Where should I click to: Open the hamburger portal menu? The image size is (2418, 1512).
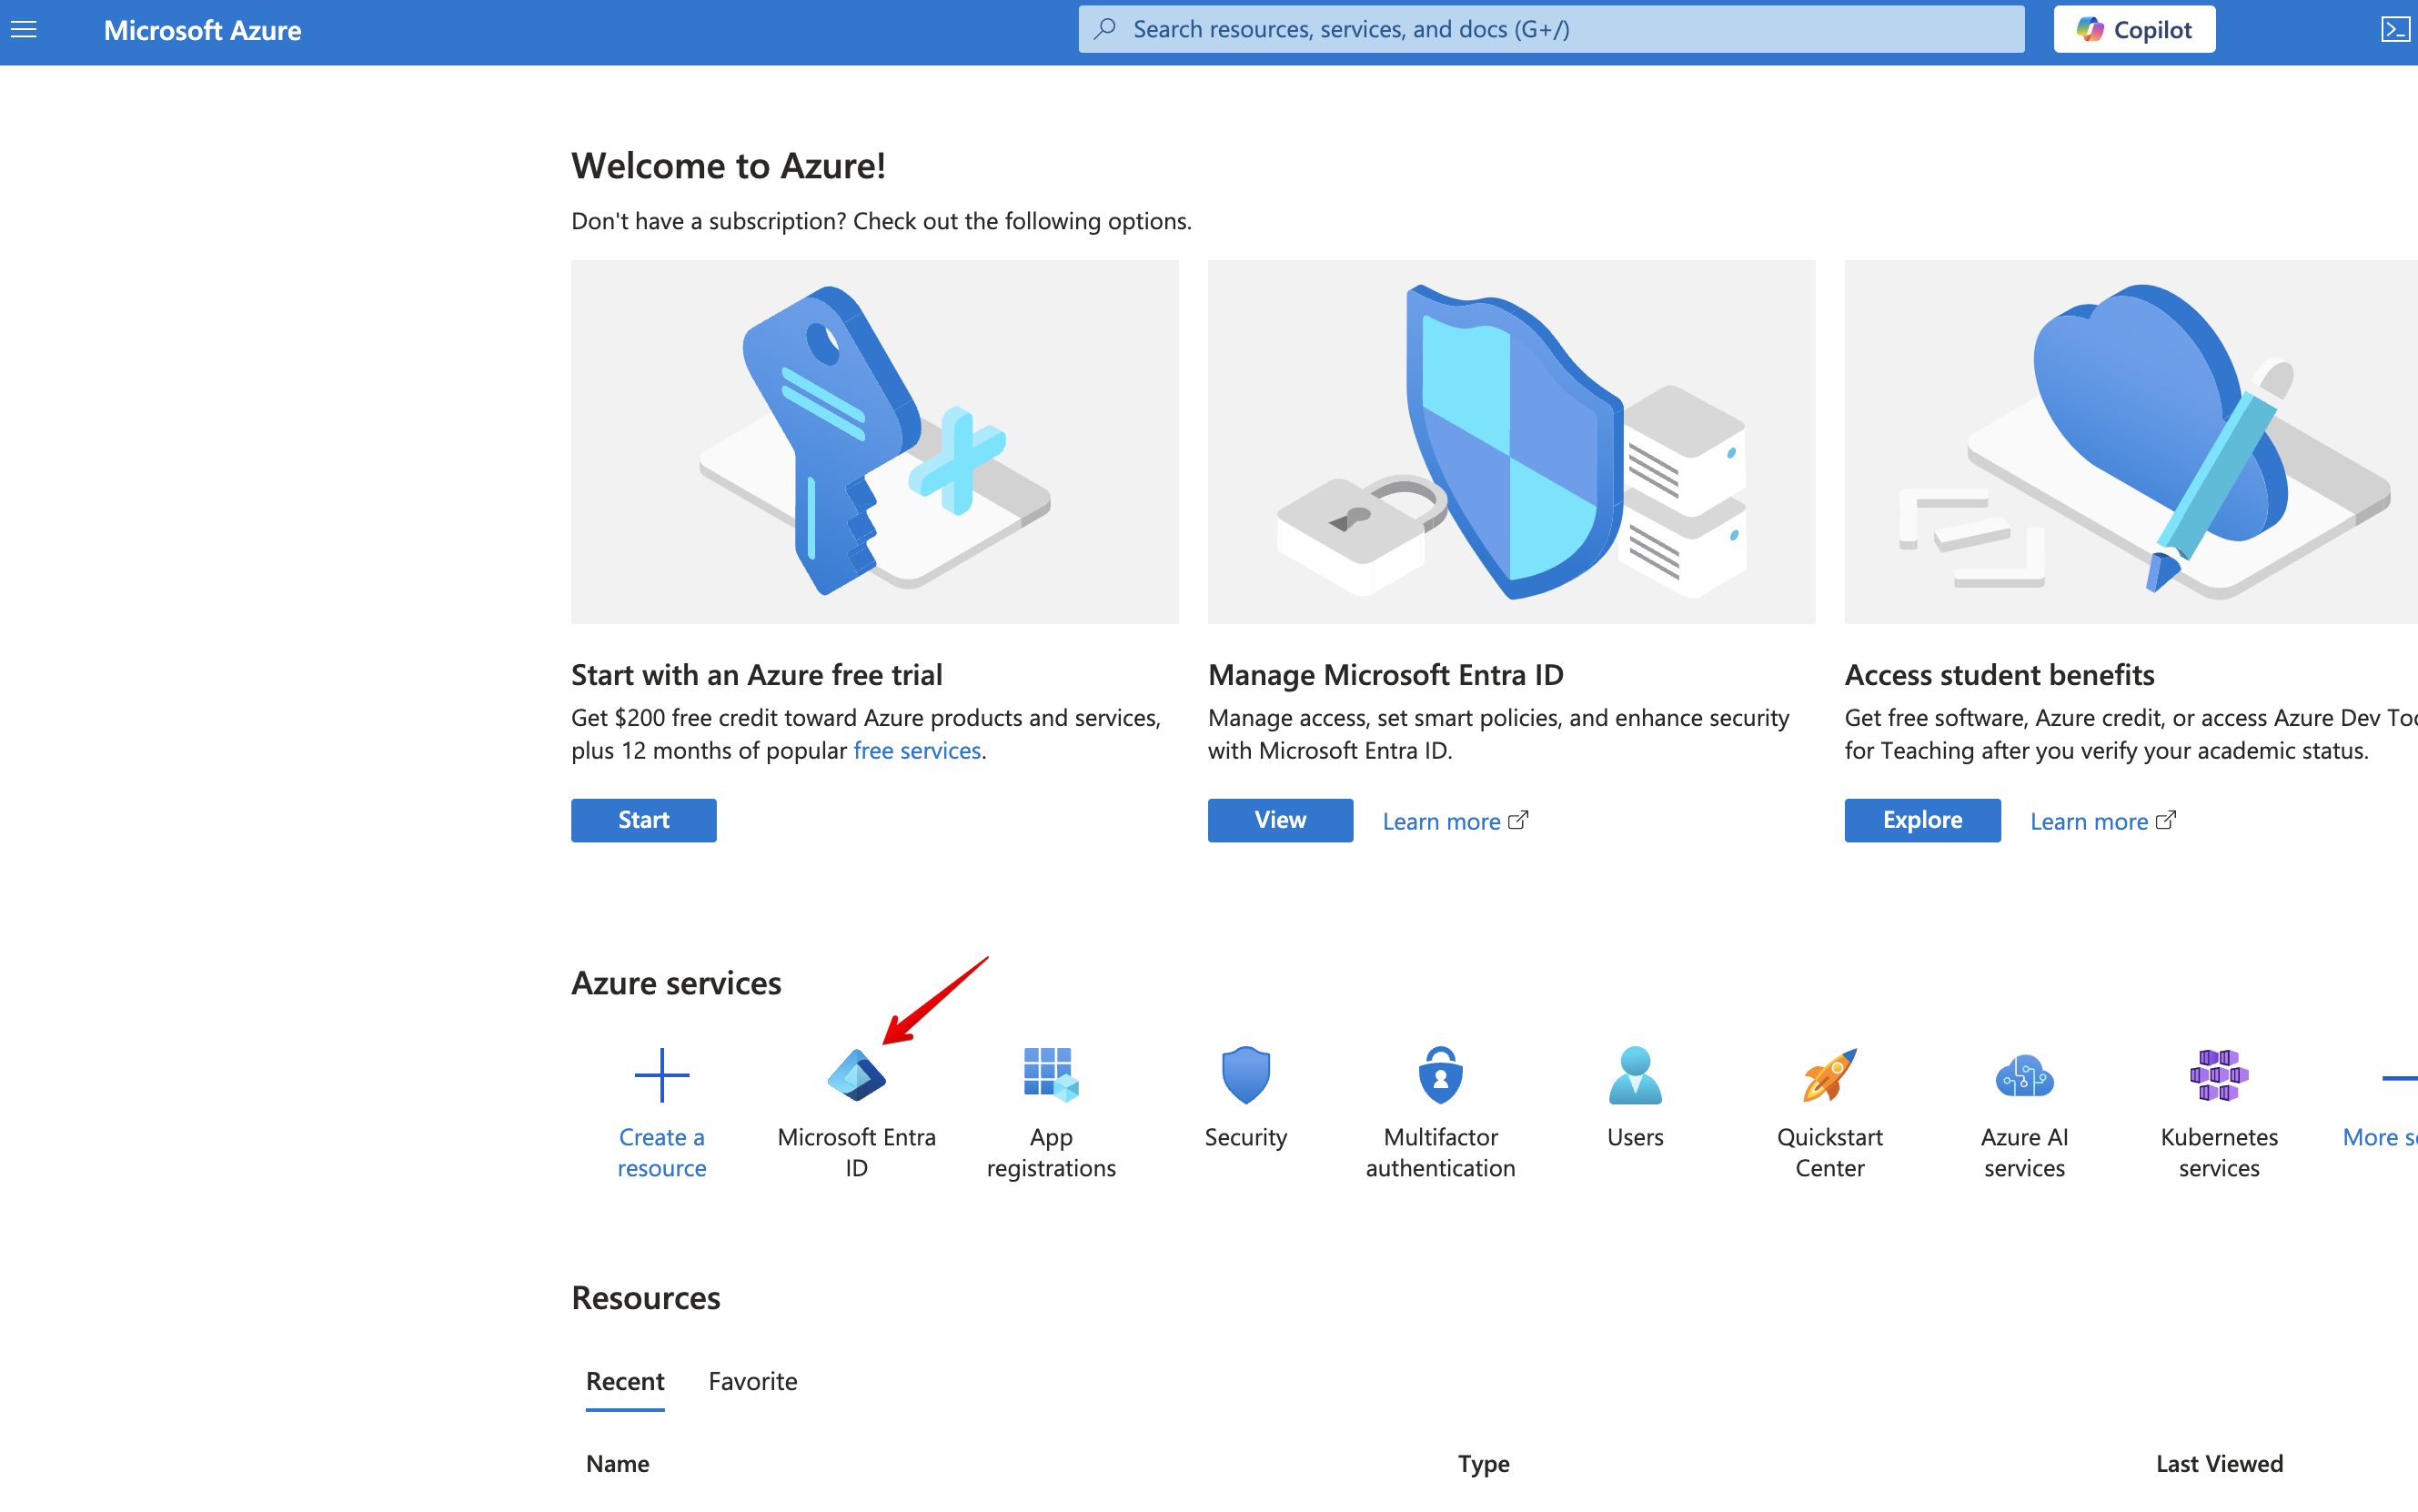click(24, 30)
